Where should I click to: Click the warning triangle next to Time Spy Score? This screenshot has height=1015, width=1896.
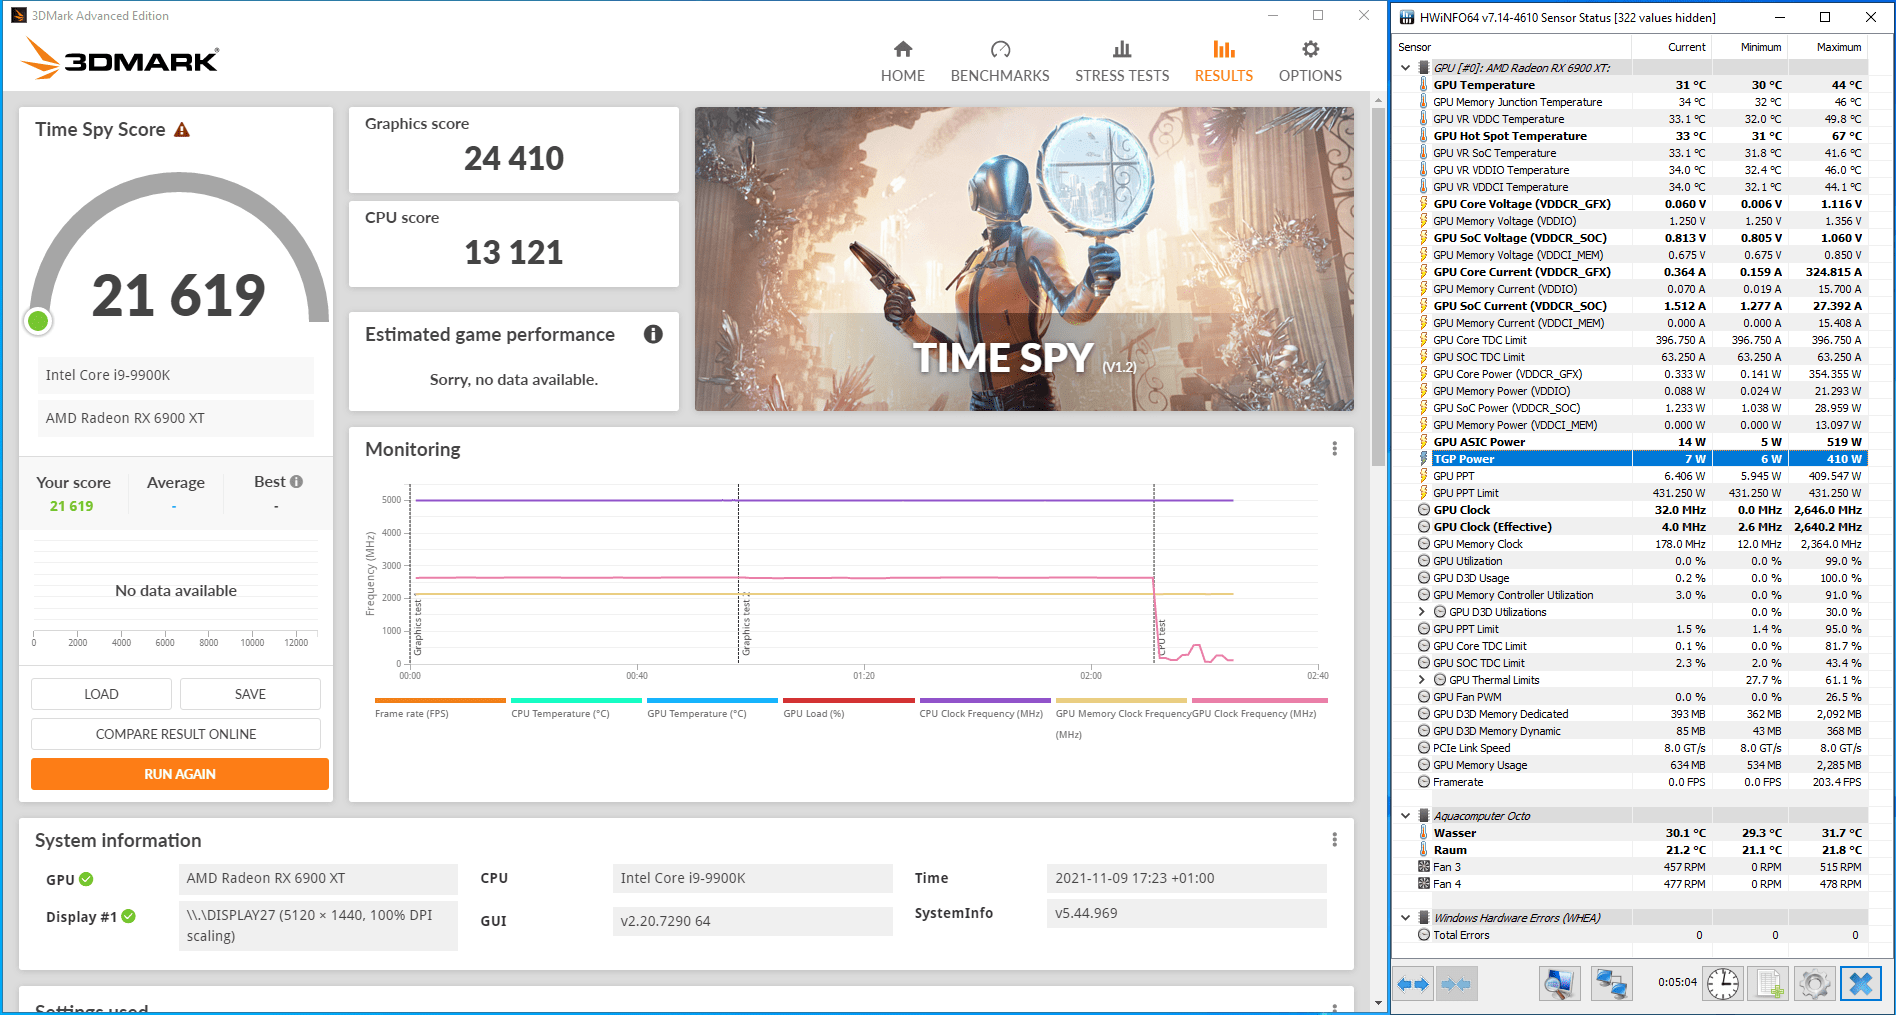tap(182, 130)
